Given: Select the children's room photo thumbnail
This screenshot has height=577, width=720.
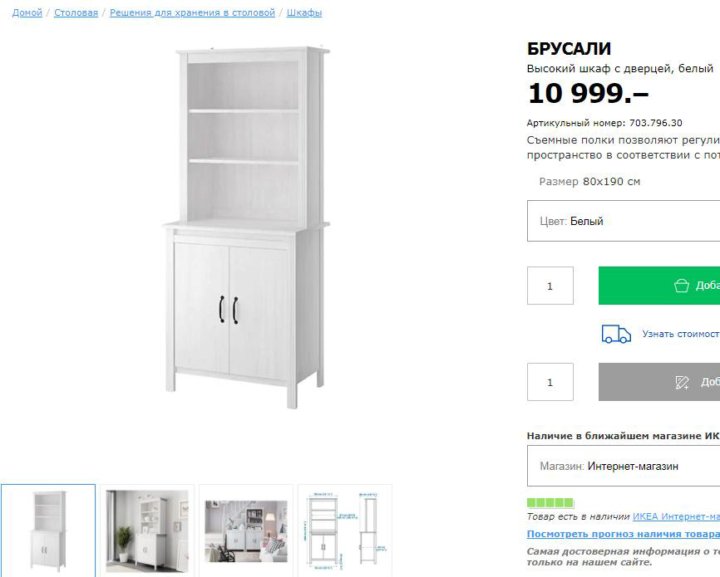Looking at the screenshot, I should pos(246,530).
